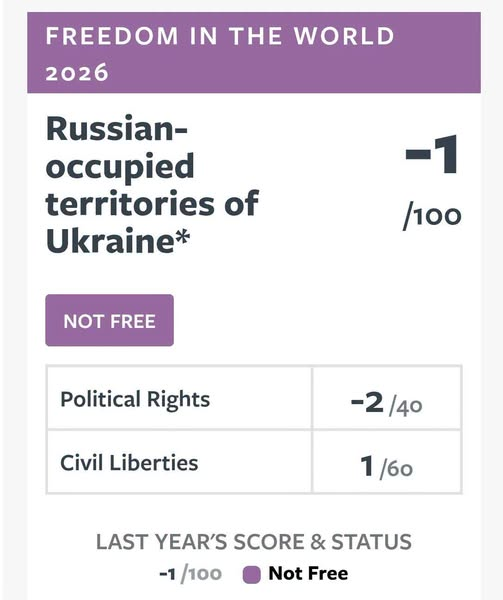Click last year's -1/100 score

[190, 574]
